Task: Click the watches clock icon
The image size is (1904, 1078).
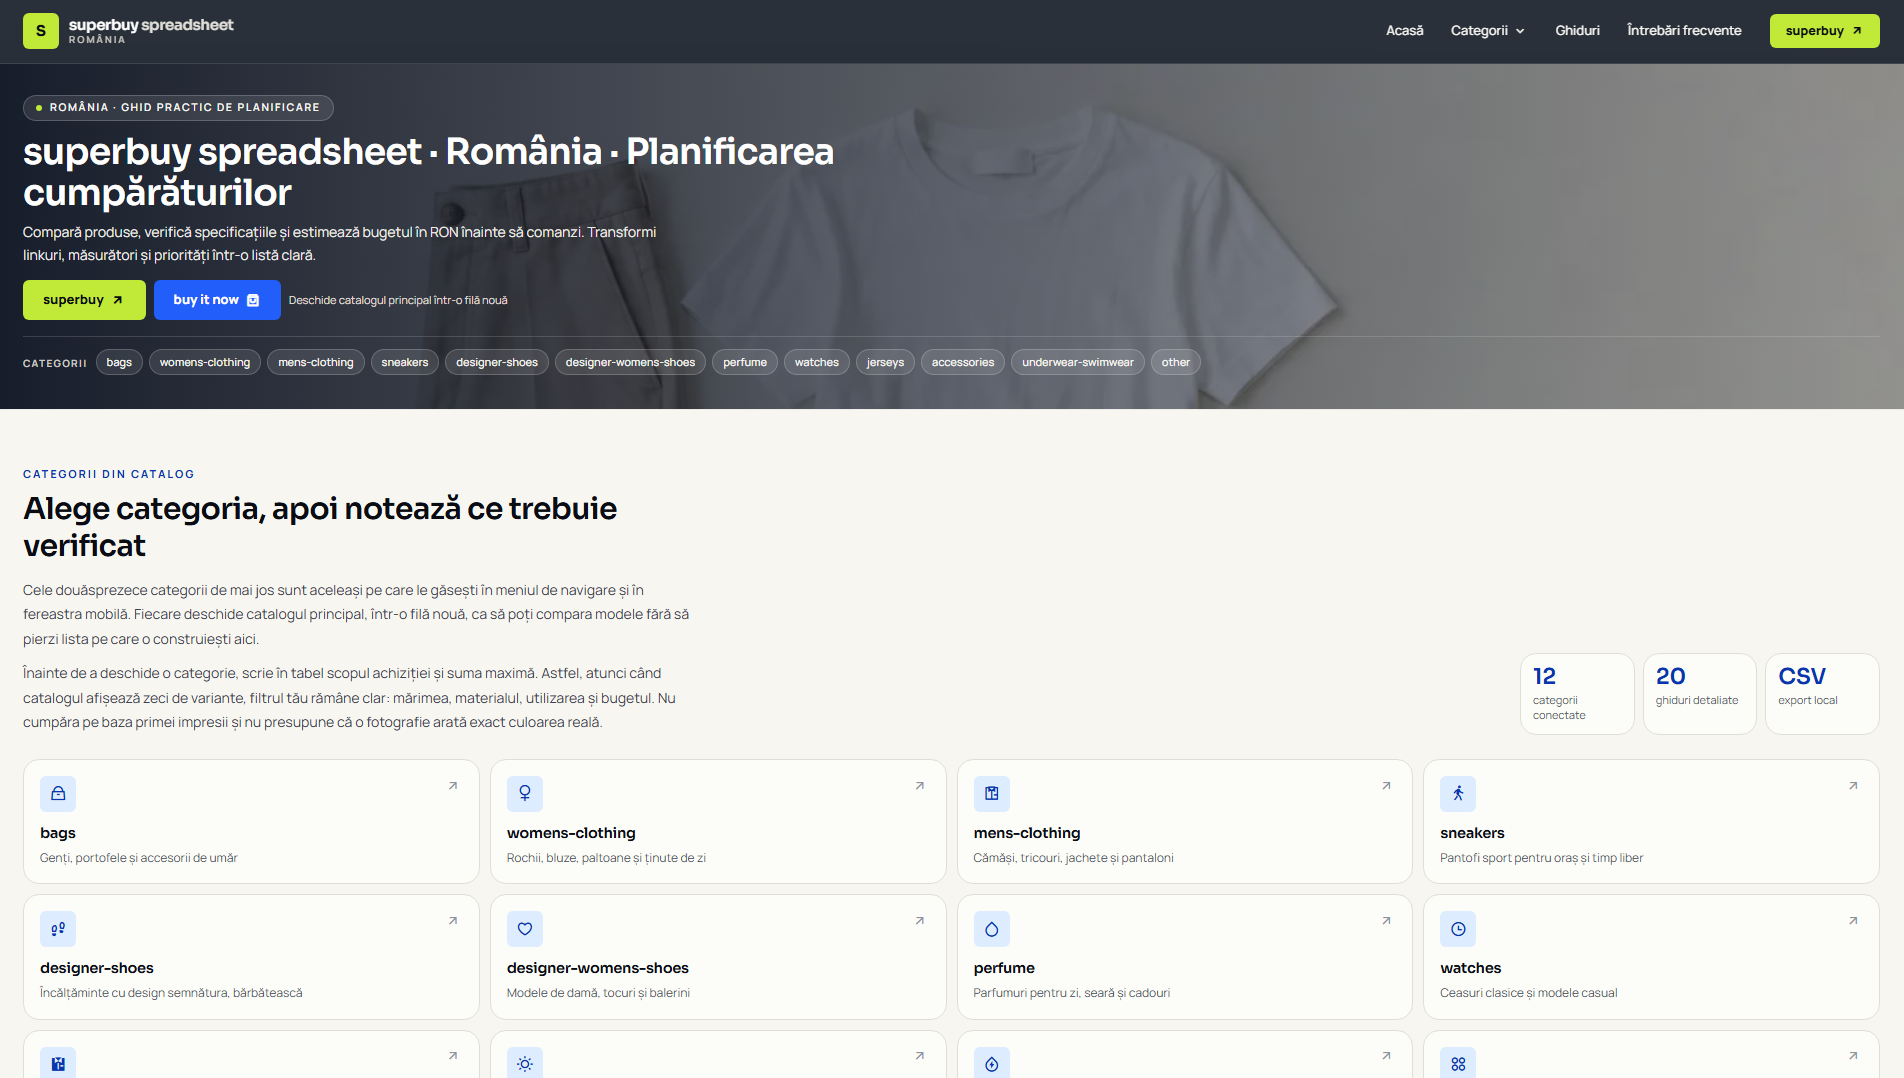Action: [x=1458, y=929]
